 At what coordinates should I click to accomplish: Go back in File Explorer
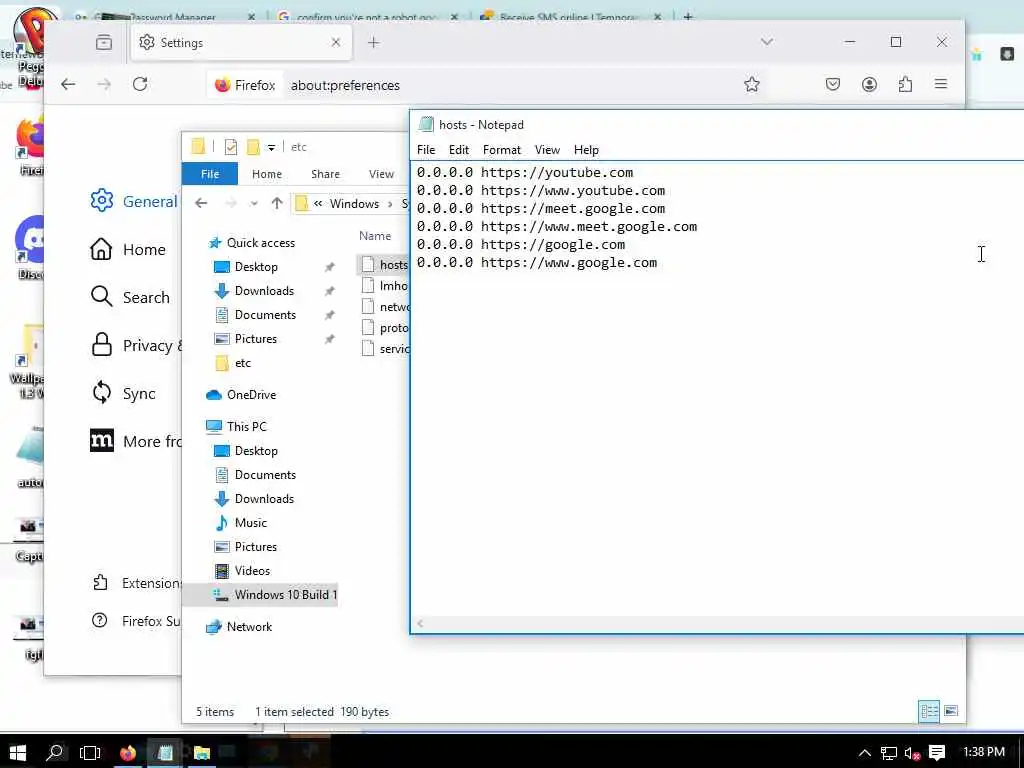200,203
